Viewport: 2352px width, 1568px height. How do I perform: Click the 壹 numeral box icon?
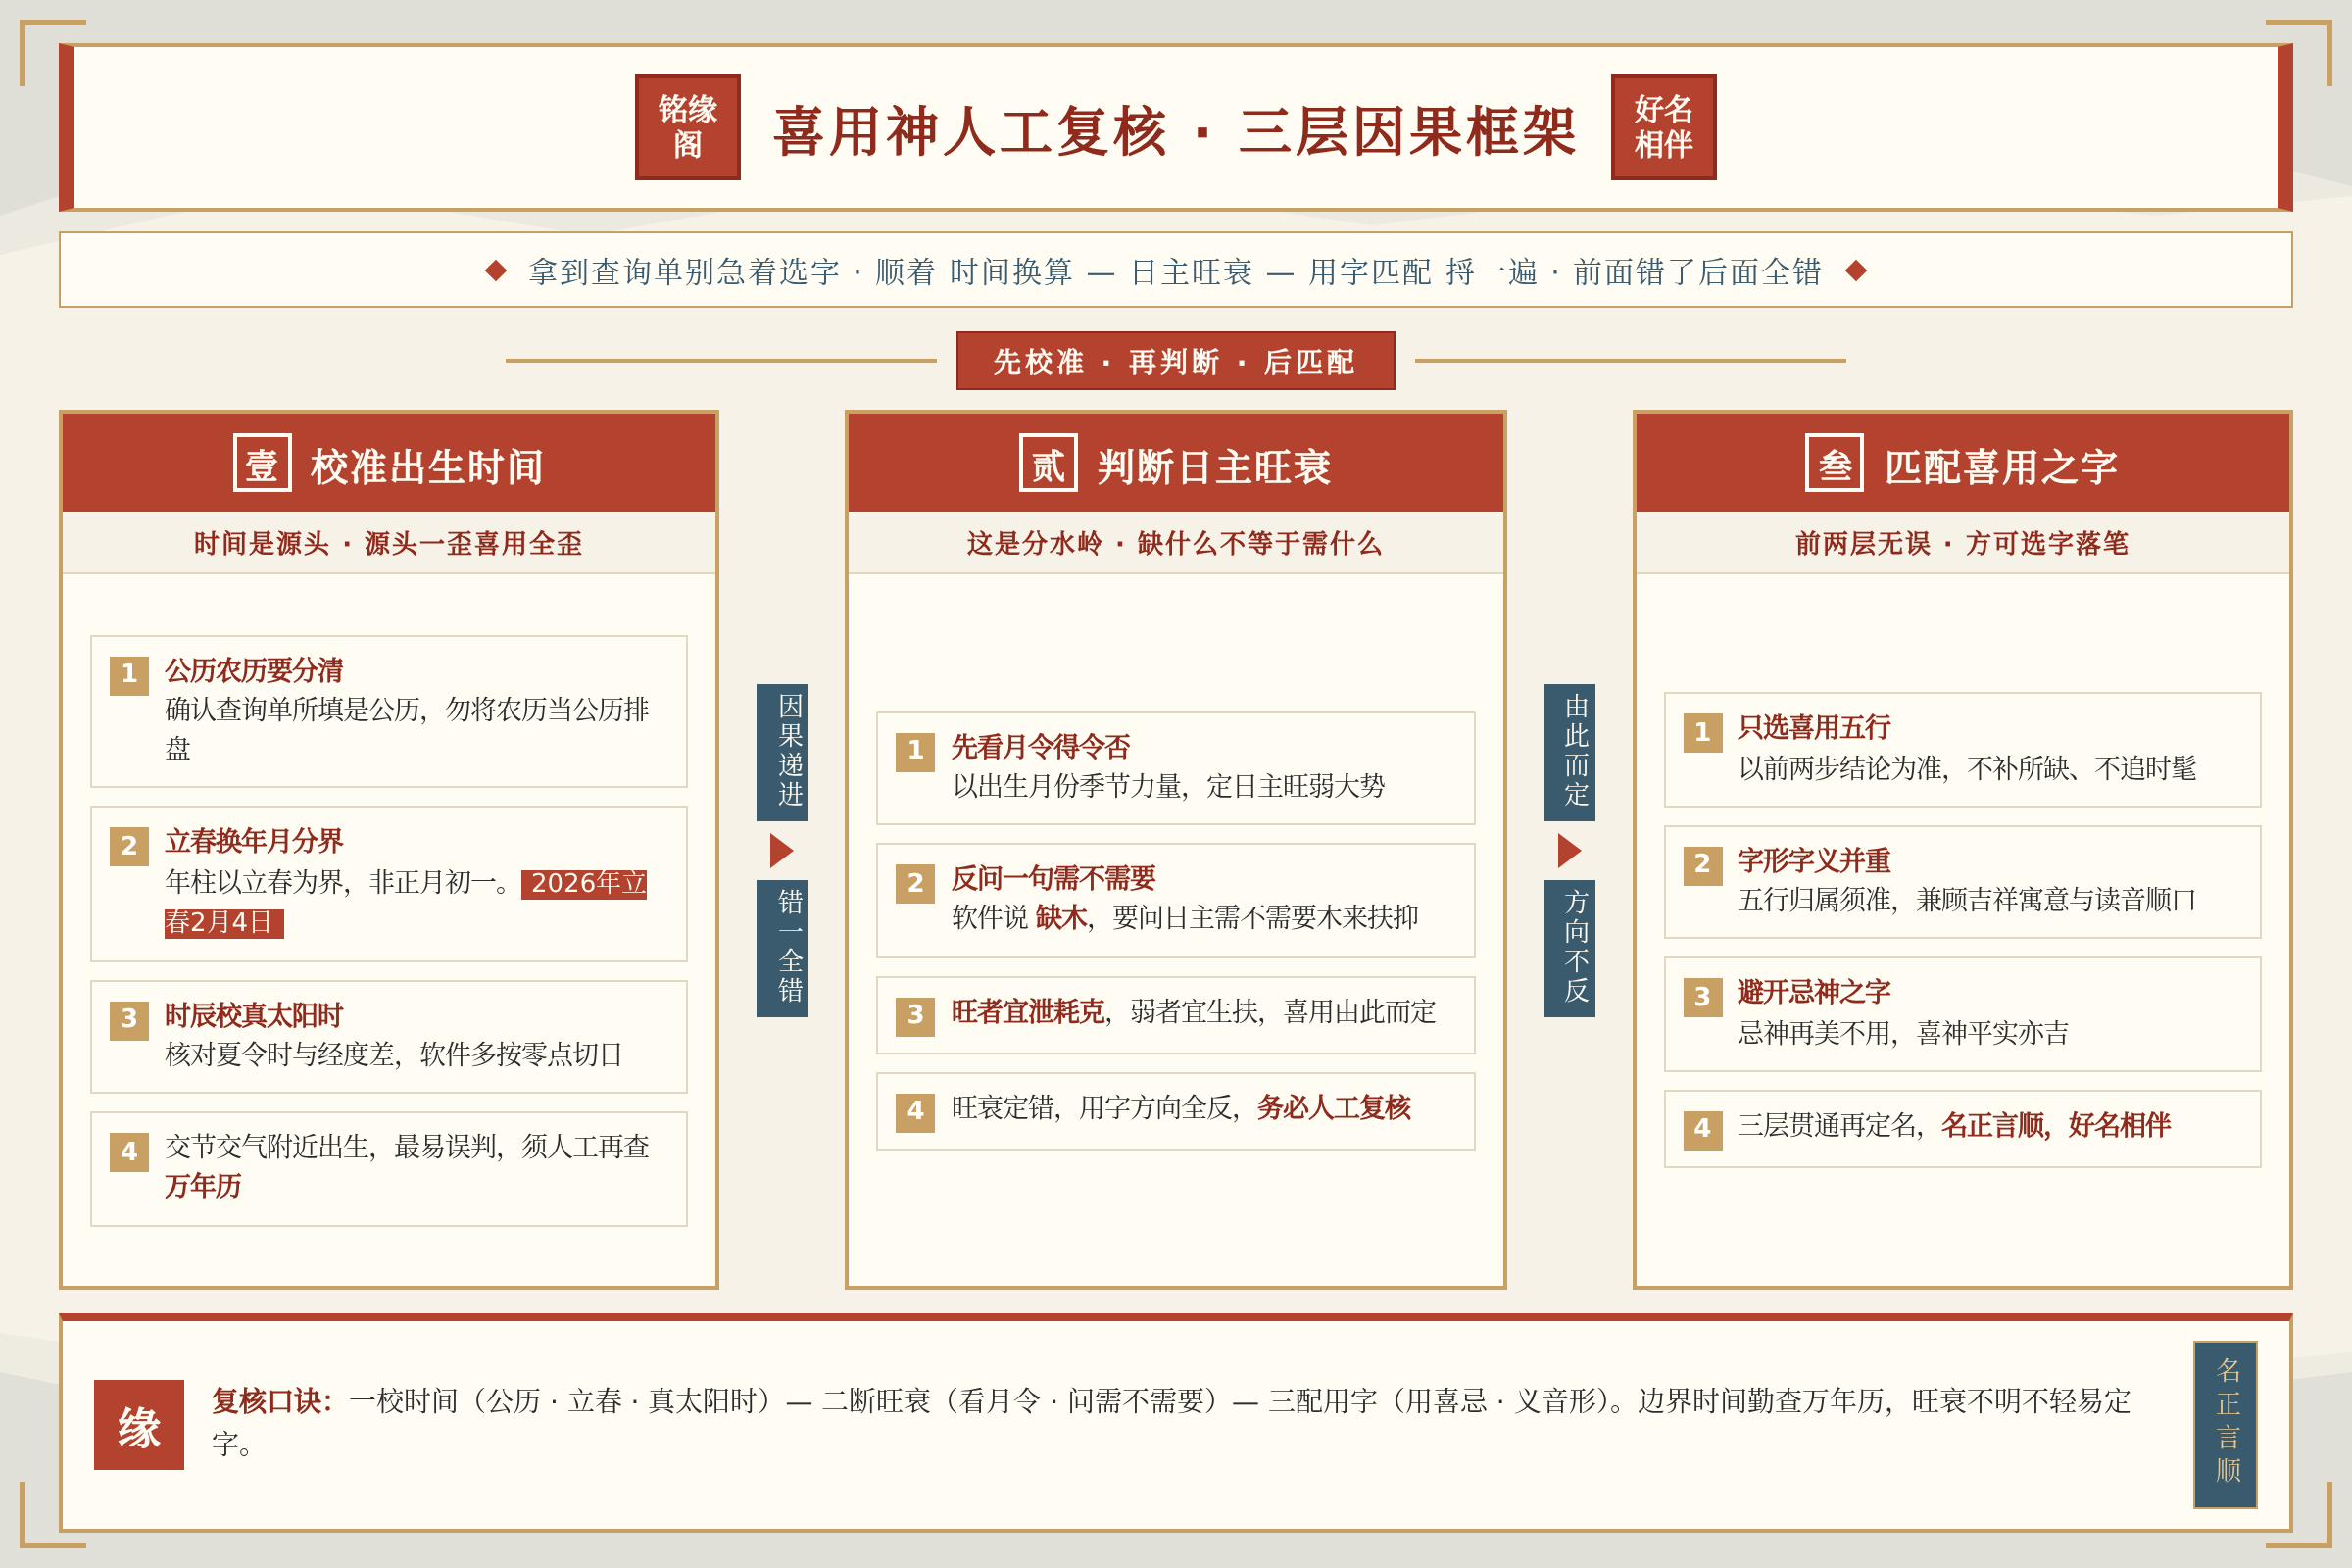coord(262,462)
